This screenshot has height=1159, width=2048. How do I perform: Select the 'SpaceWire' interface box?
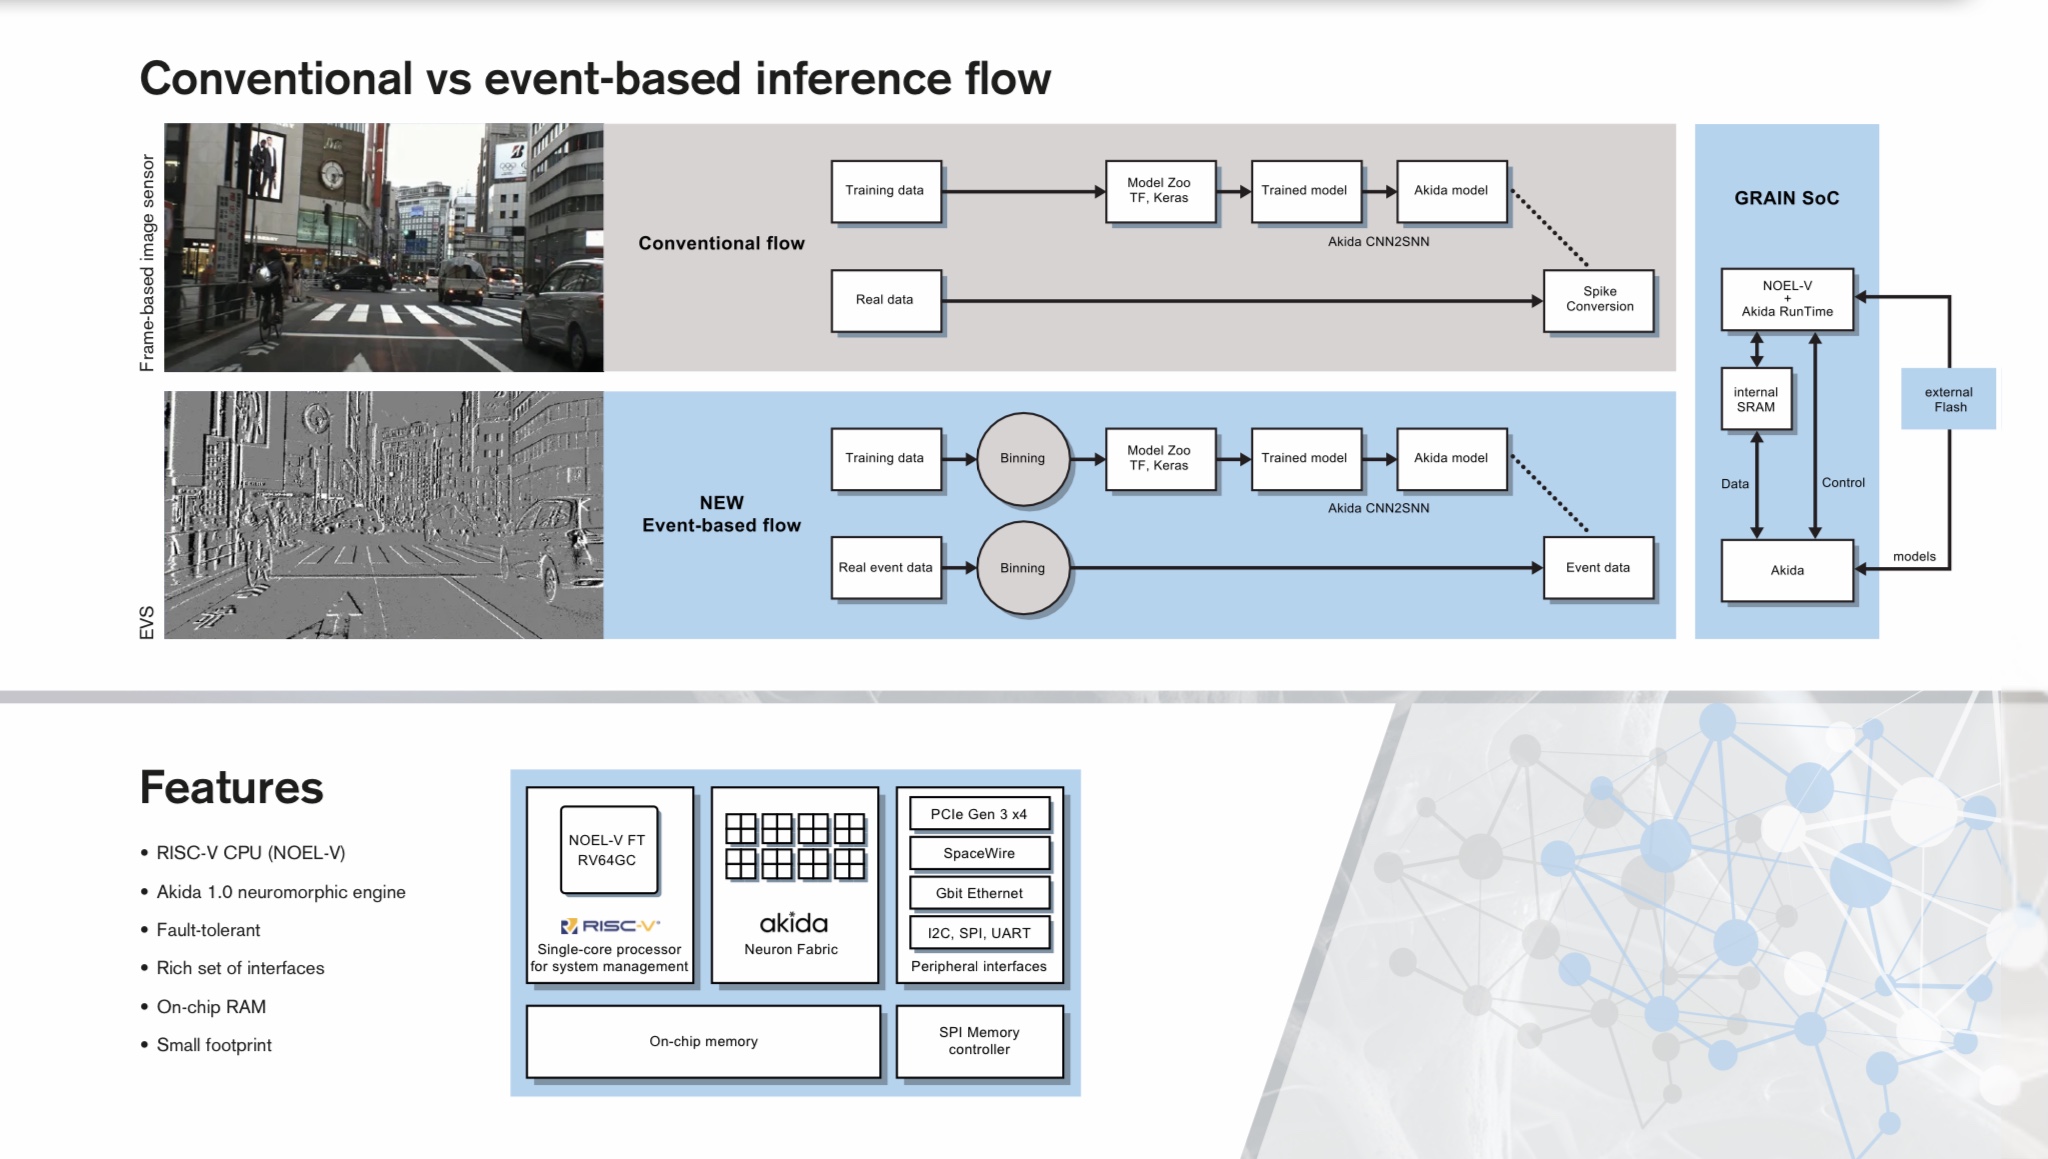979,854
